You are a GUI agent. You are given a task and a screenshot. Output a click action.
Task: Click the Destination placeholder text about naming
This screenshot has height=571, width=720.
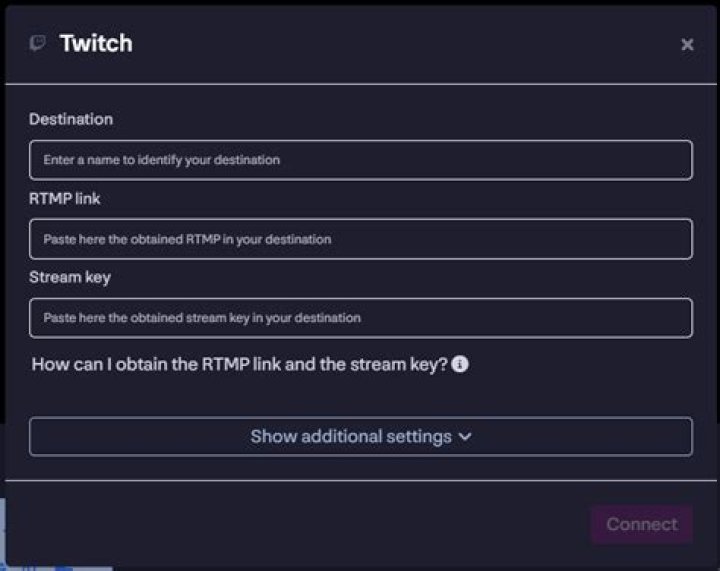162,160
